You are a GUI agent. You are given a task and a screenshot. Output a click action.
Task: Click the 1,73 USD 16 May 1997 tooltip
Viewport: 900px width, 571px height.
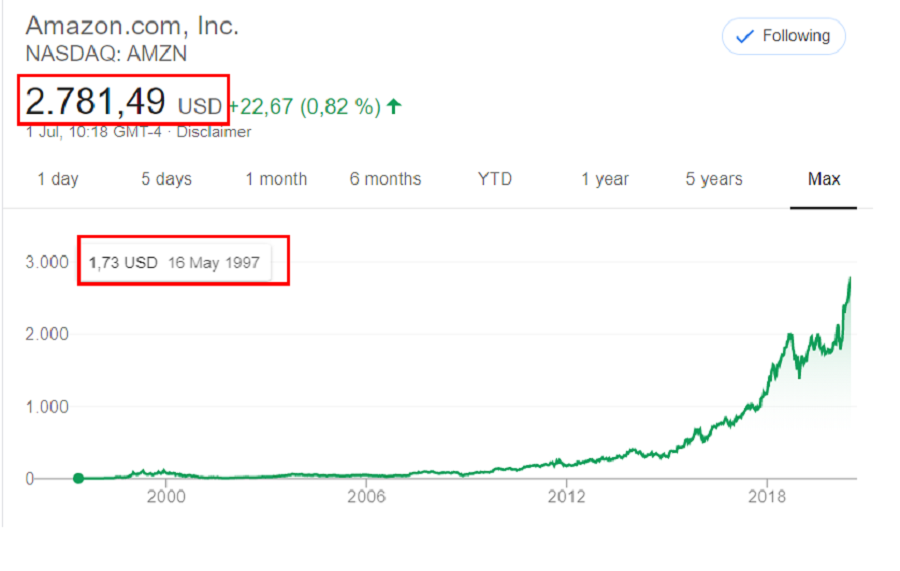(x=175, y=263)
